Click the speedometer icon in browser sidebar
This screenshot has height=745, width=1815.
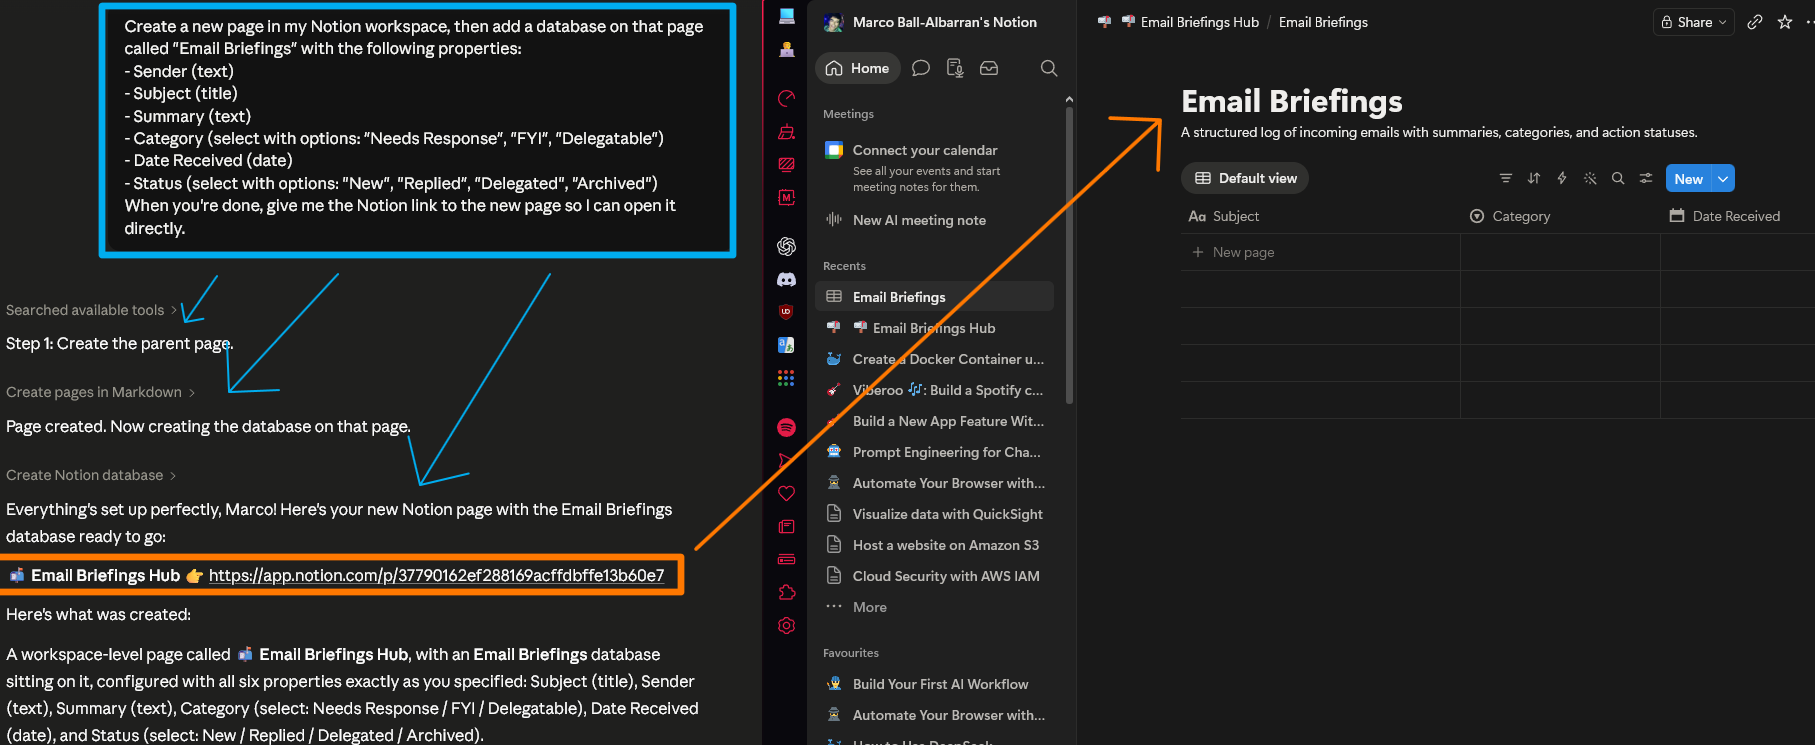pyautogui.click(x=787, y=98)
